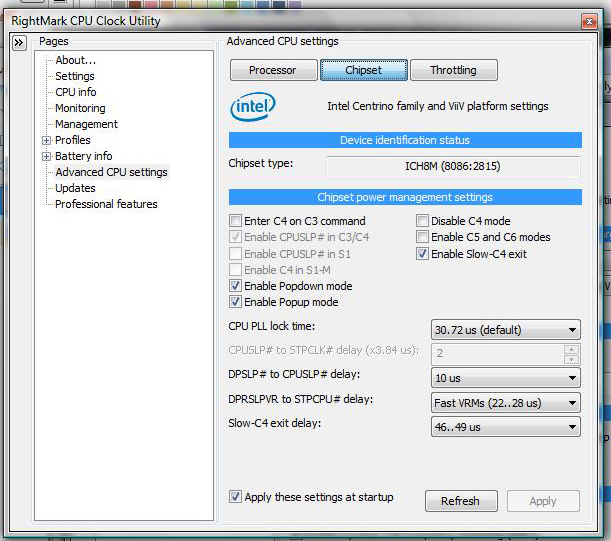Image resolution: width=611 pixels, height=541 pixels.
Task: Click the Intel Centrino family platform text
Action: tap(438, 106)
